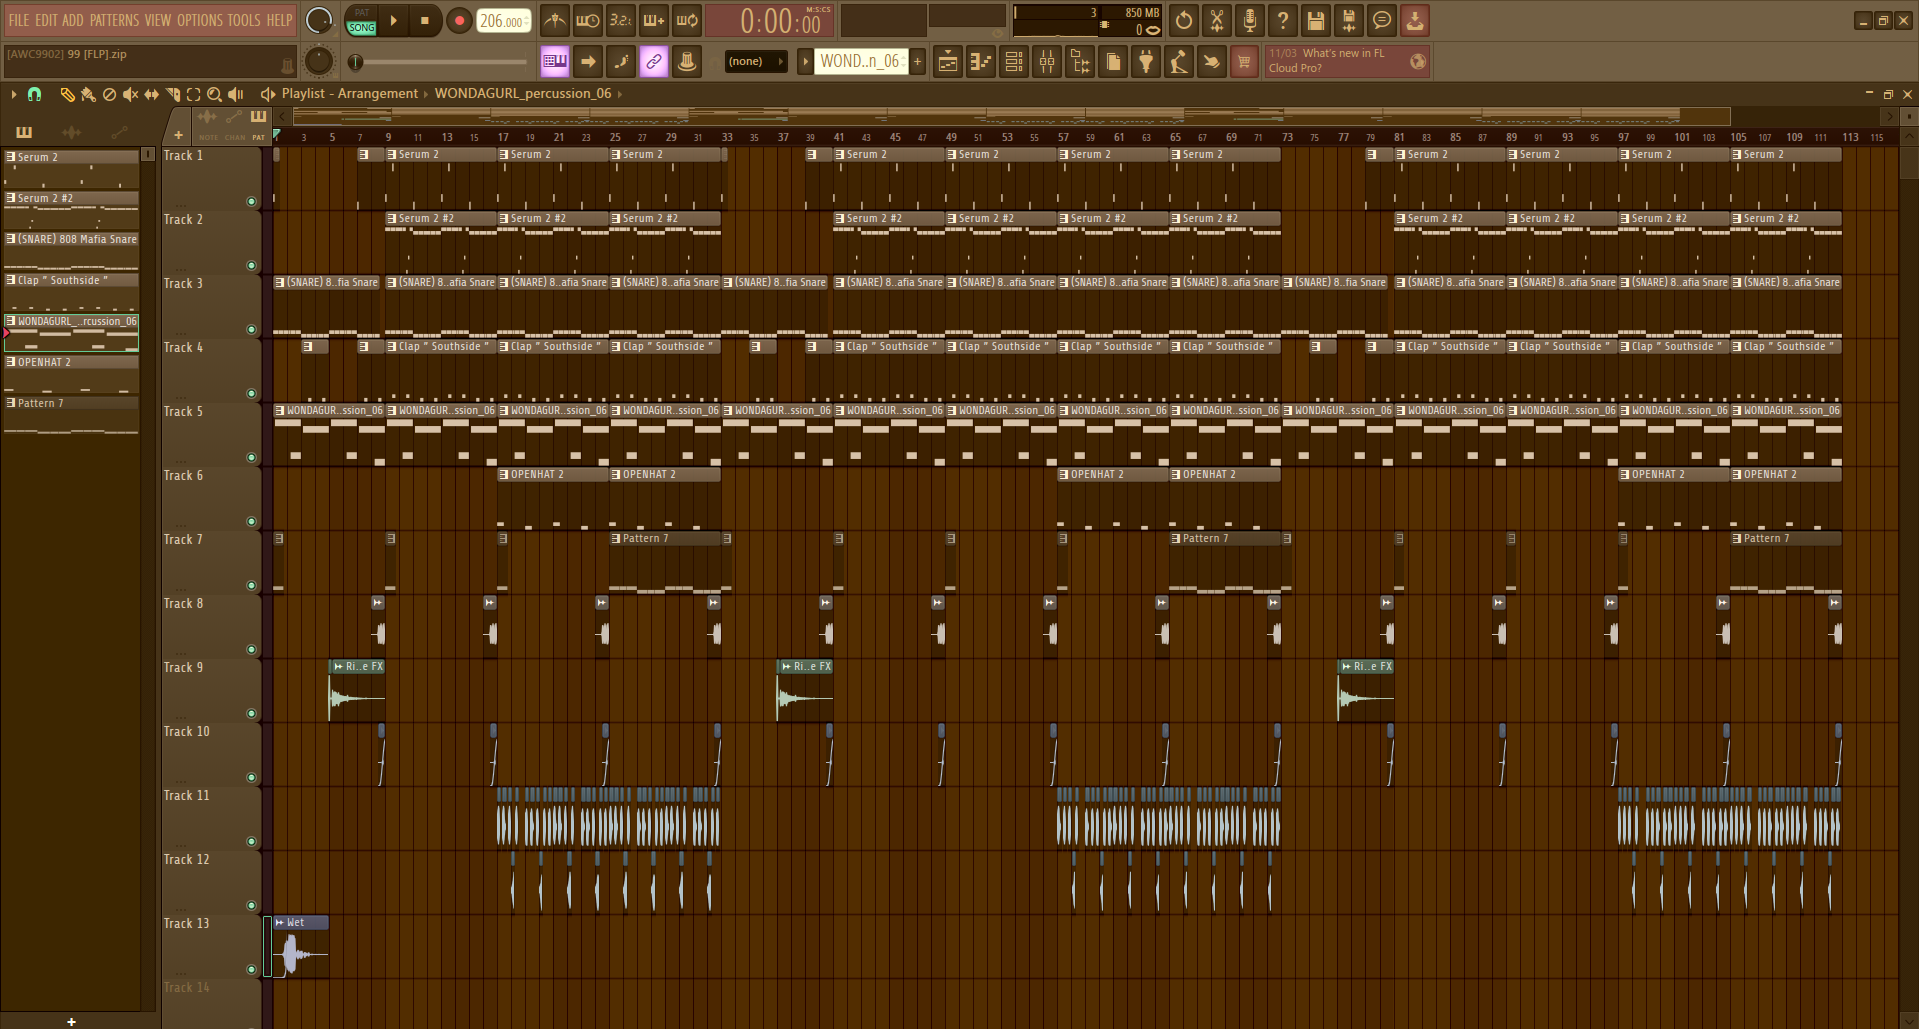Image resolution: width=1919 pixels, height=1029 pixels.
Task: Toggle the link/multilink to controllers button
Action: click(654, 62)
